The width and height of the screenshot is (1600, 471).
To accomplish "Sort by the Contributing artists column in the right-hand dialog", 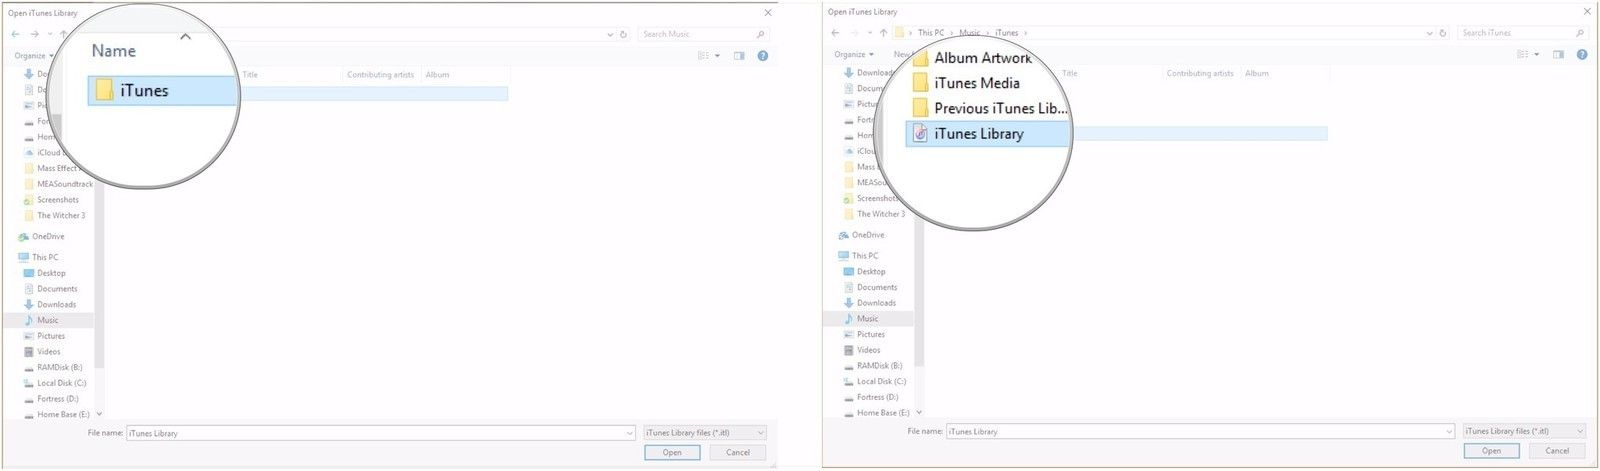I will tap(1199, 74).
